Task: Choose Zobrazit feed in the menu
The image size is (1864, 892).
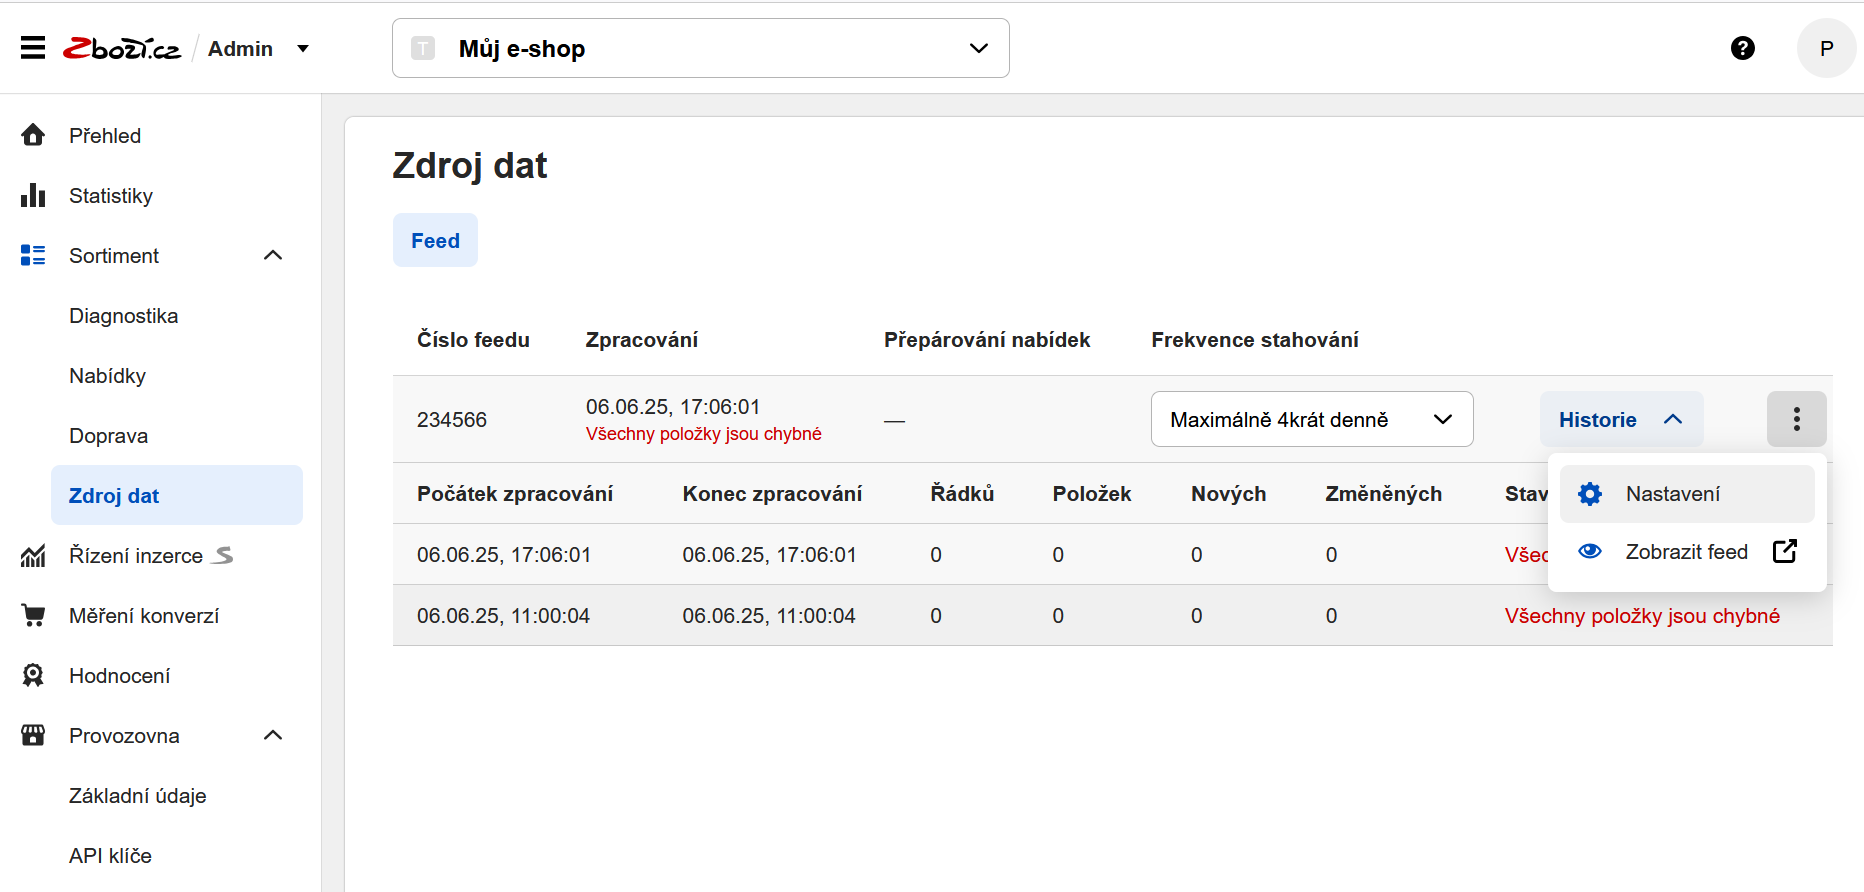Action: coord(1686,552)
